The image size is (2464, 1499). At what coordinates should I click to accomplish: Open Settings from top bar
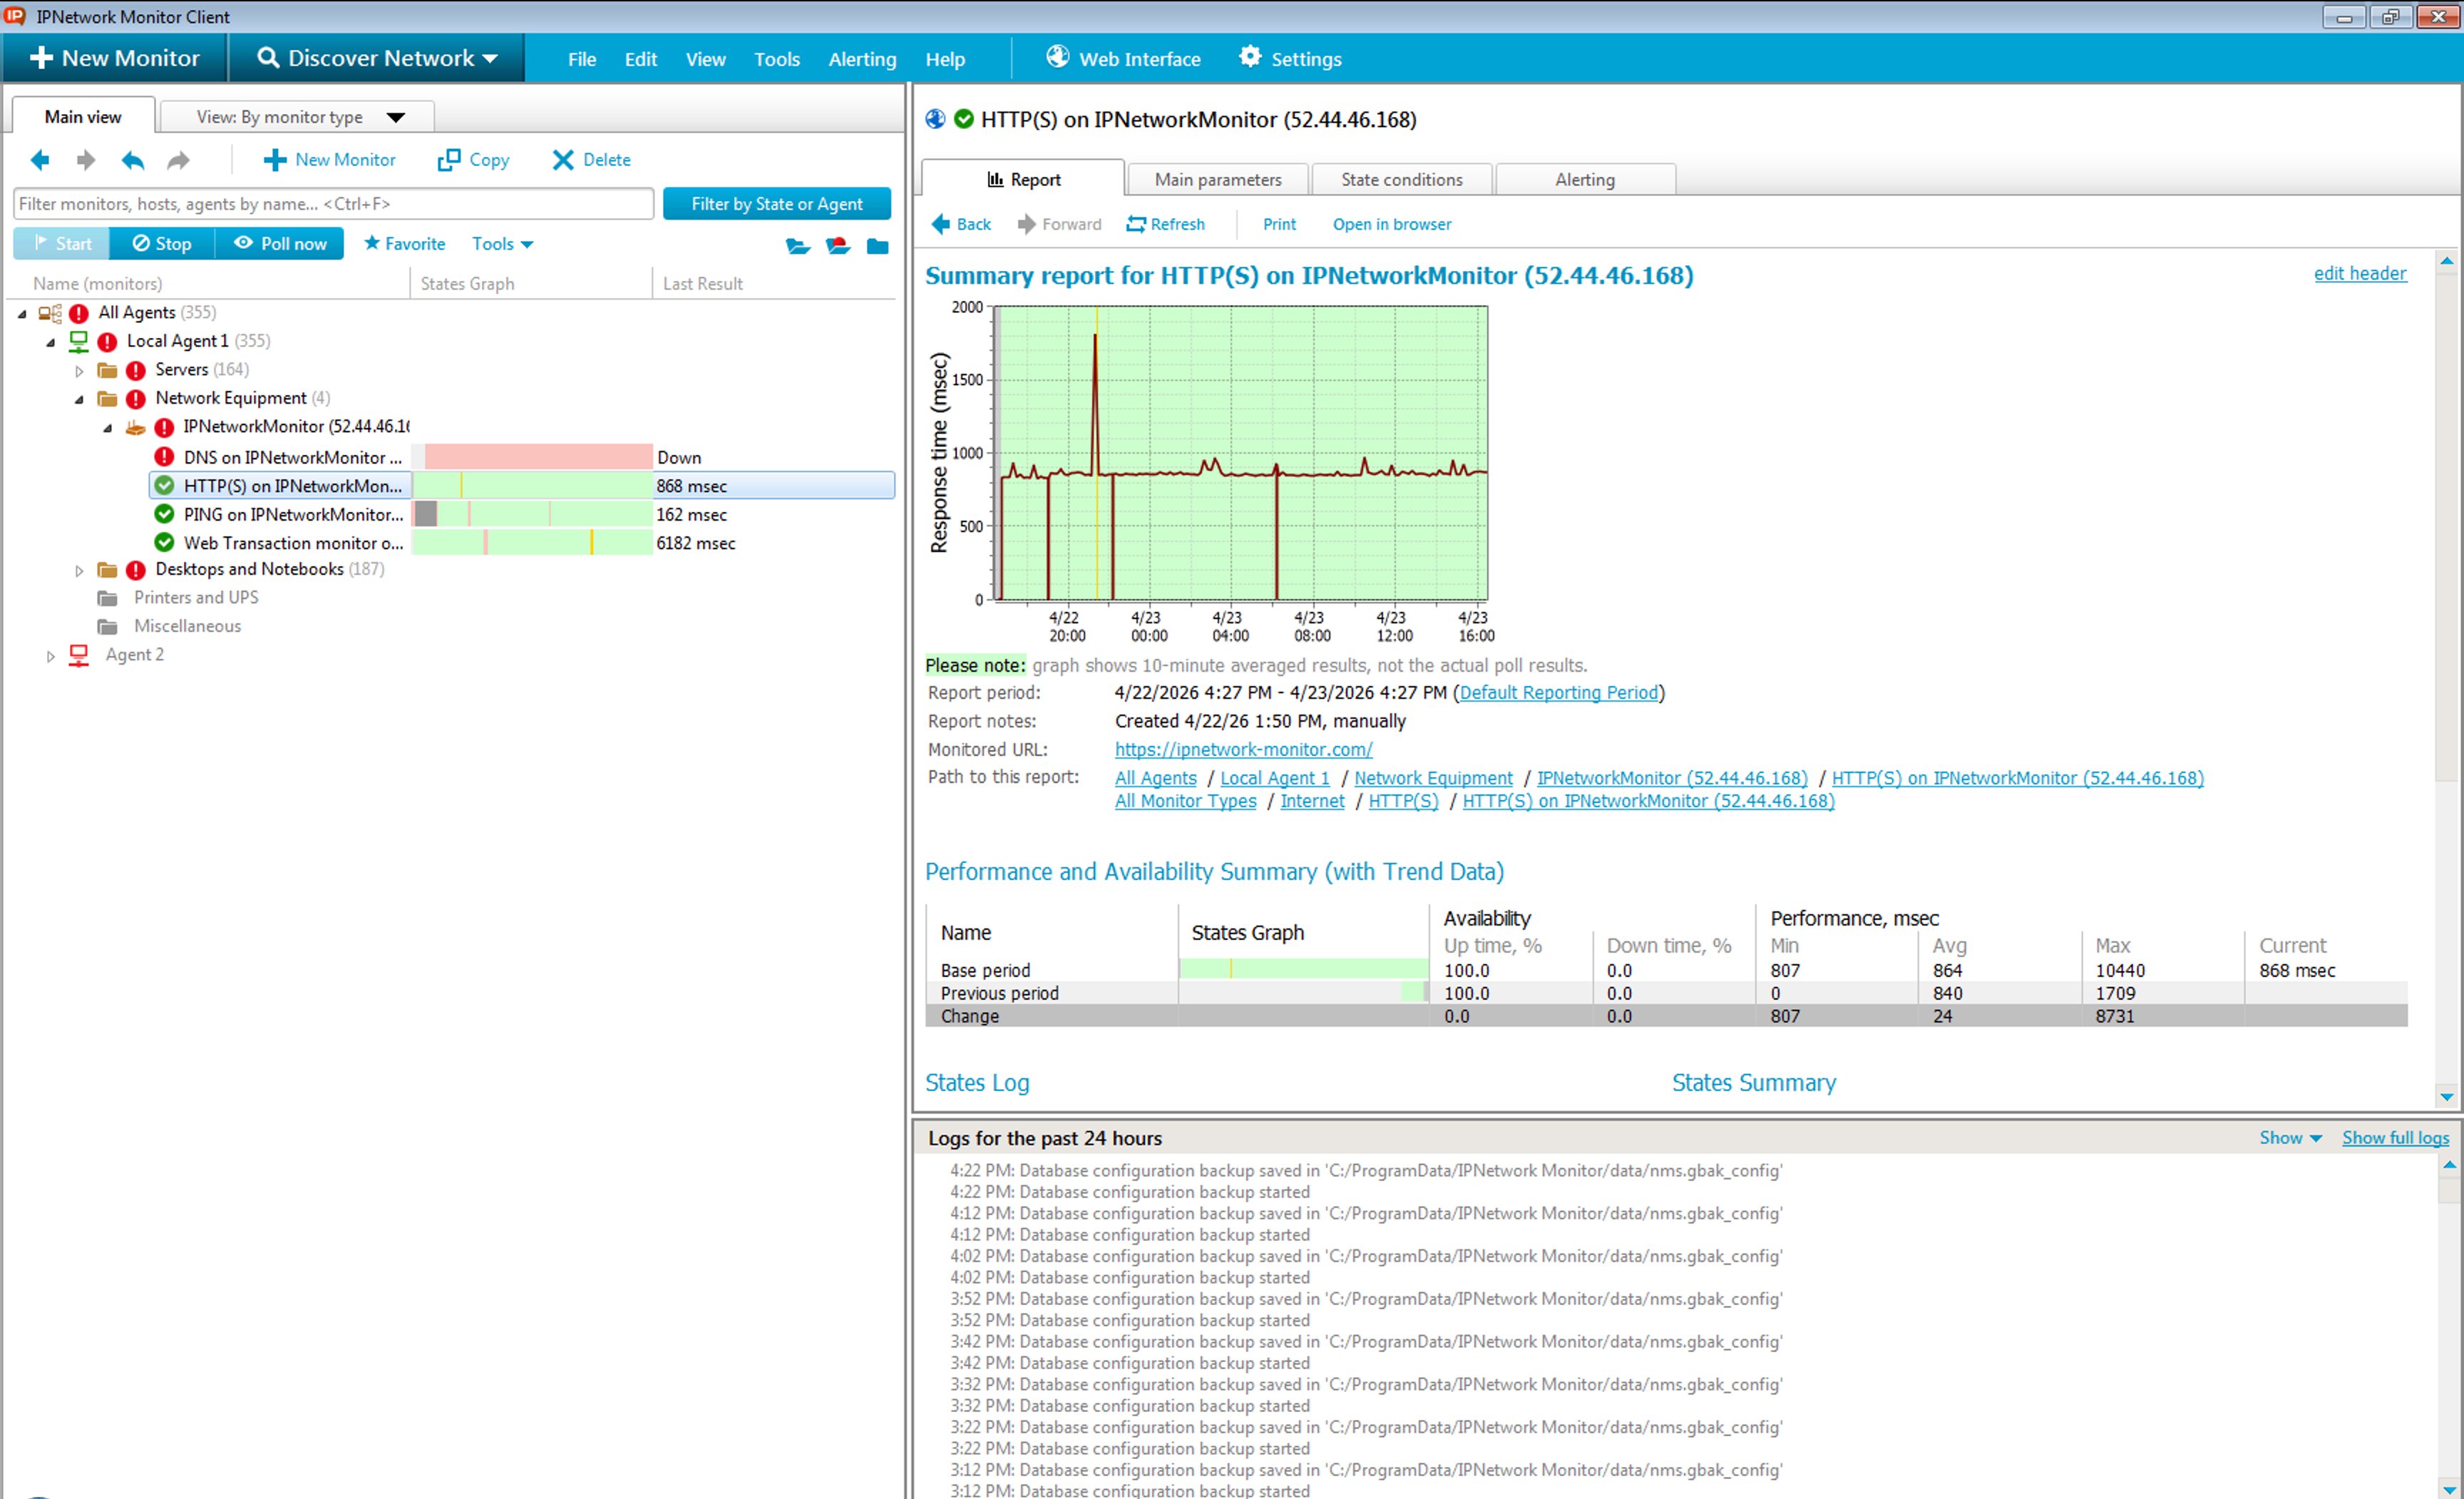click(x=1290, y=58)
